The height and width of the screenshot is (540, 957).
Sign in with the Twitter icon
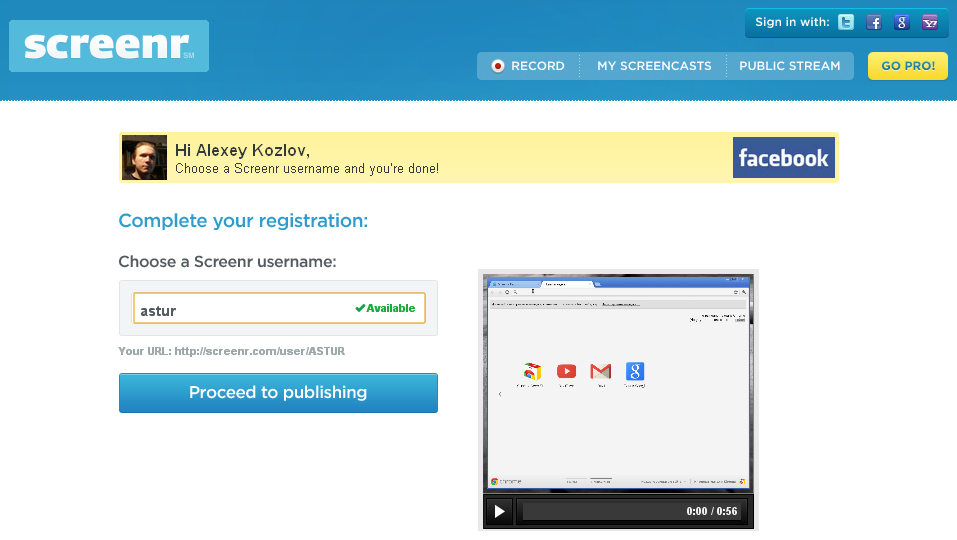point(846,23)
